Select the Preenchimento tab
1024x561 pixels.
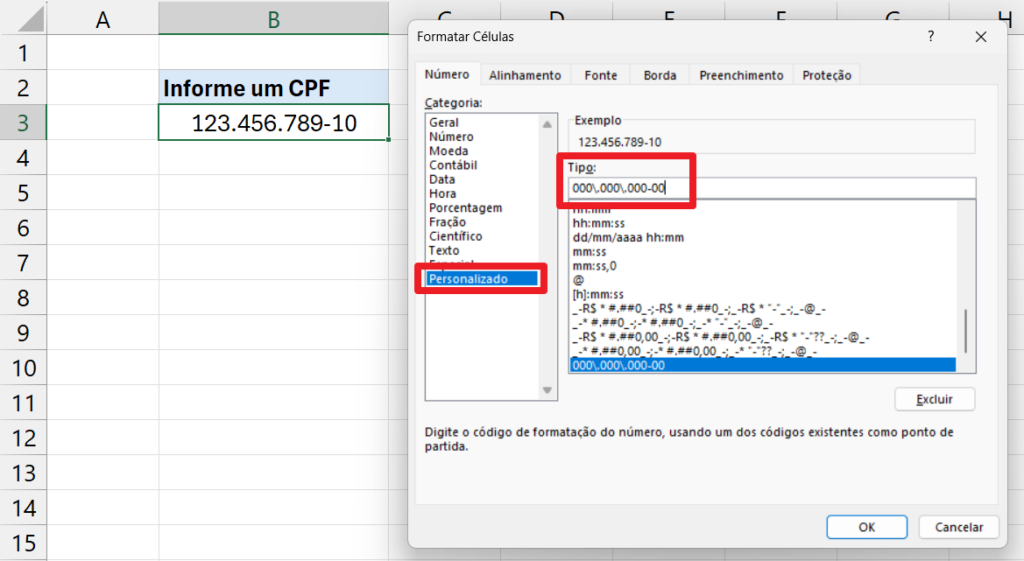point(741,75)
